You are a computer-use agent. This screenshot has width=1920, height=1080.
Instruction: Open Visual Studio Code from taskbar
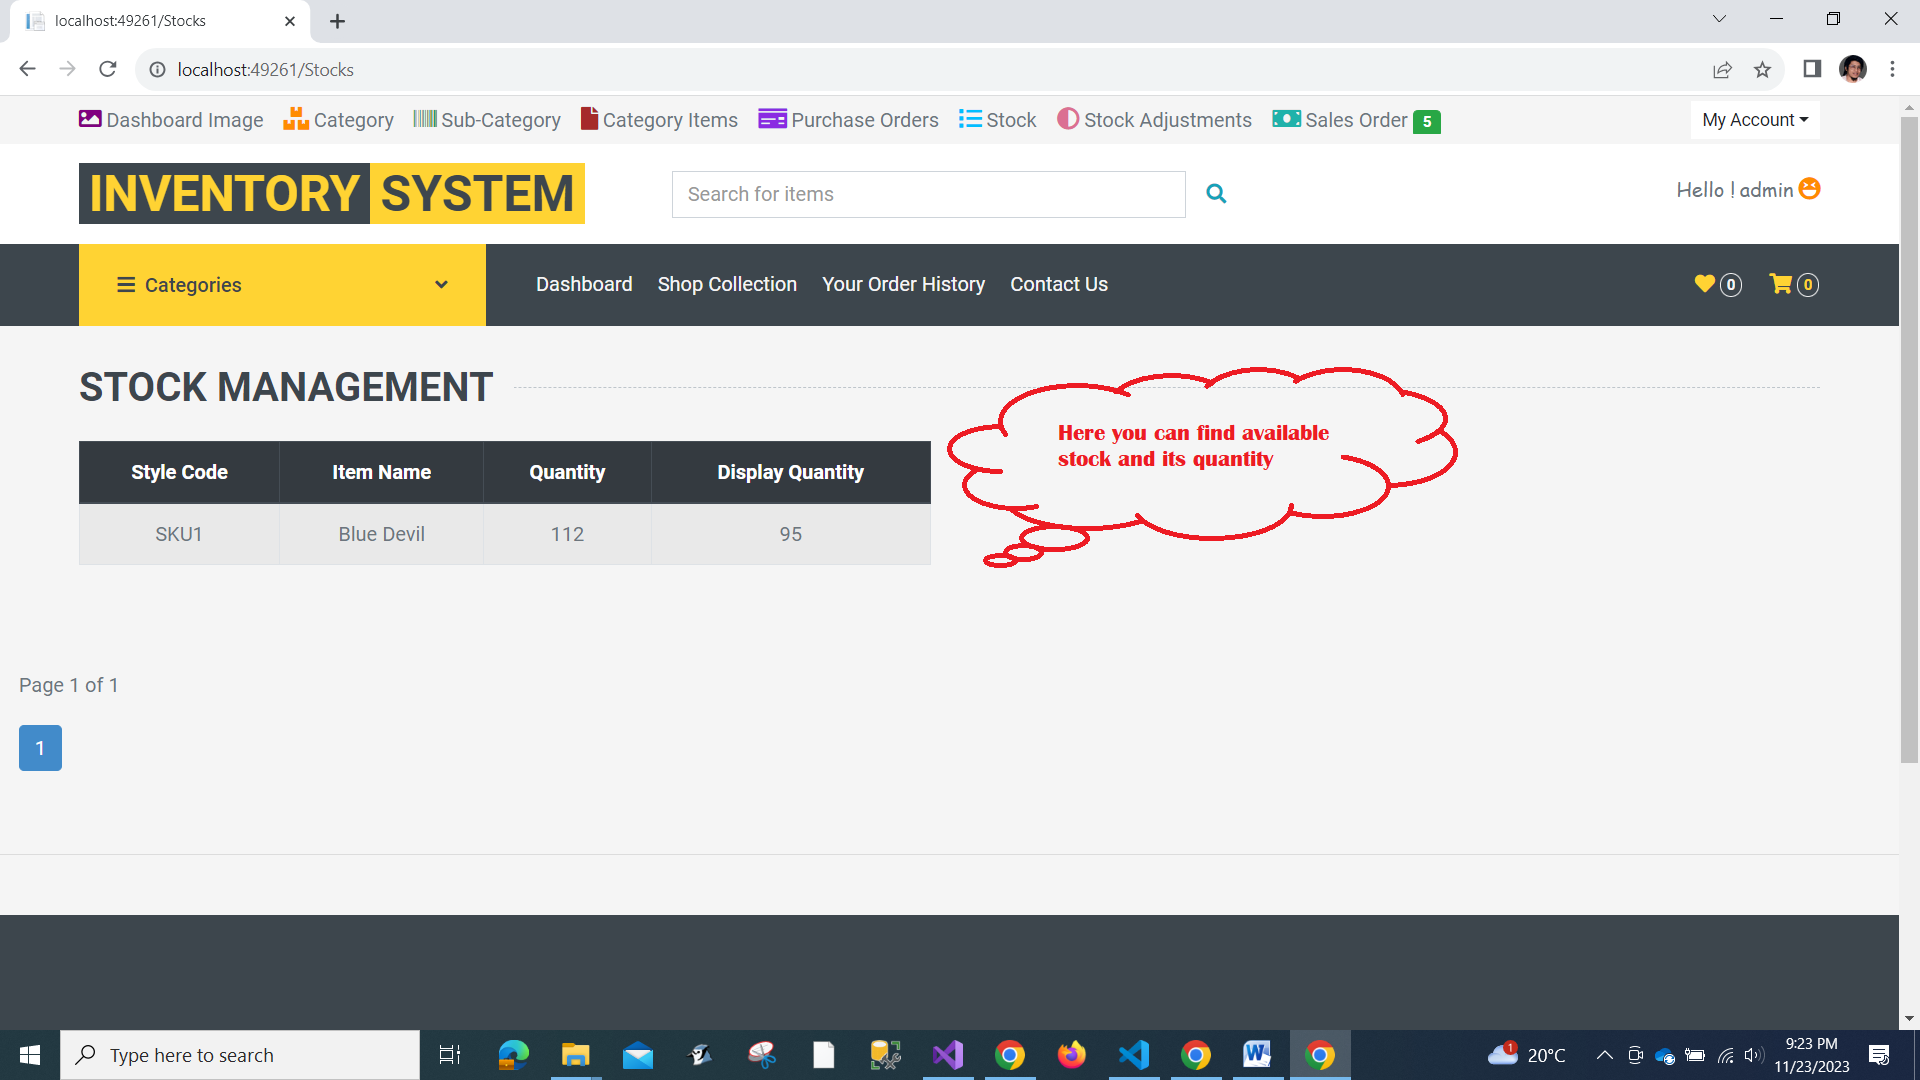coord(1134,1055)
